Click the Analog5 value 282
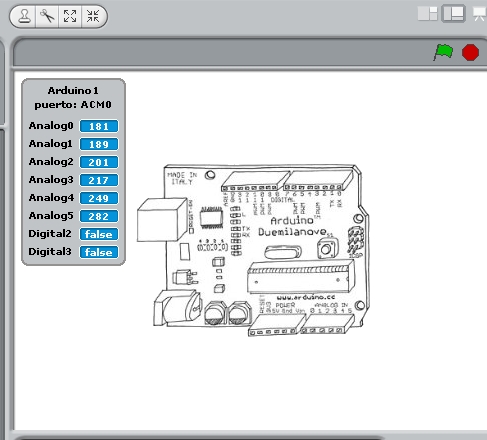487x440 pixels. coord(99,216)
